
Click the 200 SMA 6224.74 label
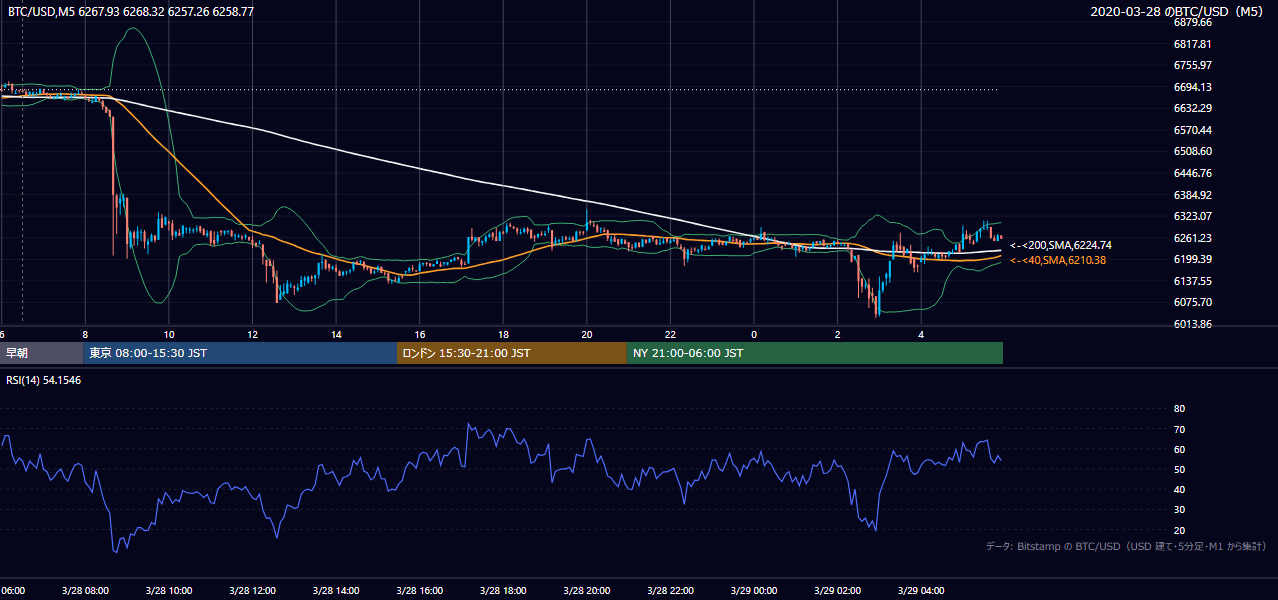click(1061, 245)
